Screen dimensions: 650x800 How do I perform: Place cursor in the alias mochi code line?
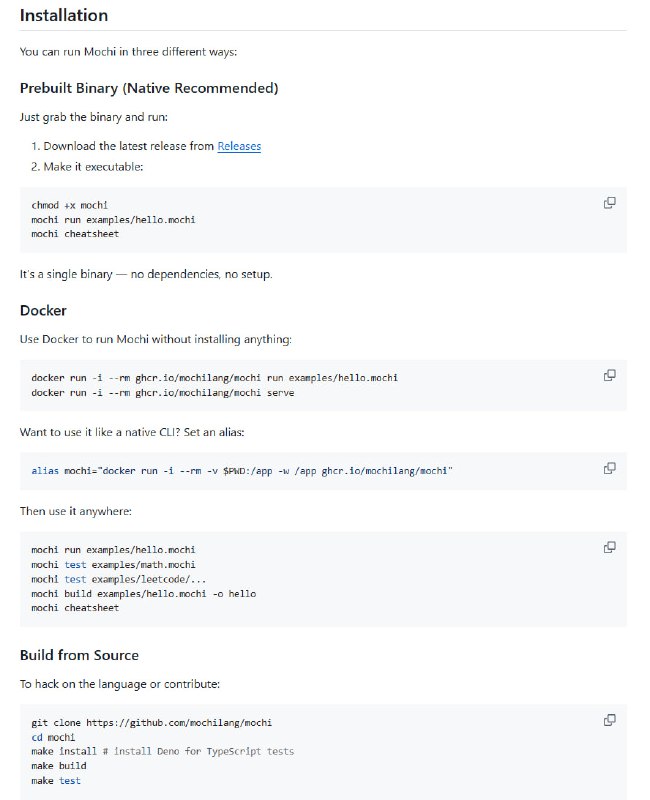(x=242, y=470)
